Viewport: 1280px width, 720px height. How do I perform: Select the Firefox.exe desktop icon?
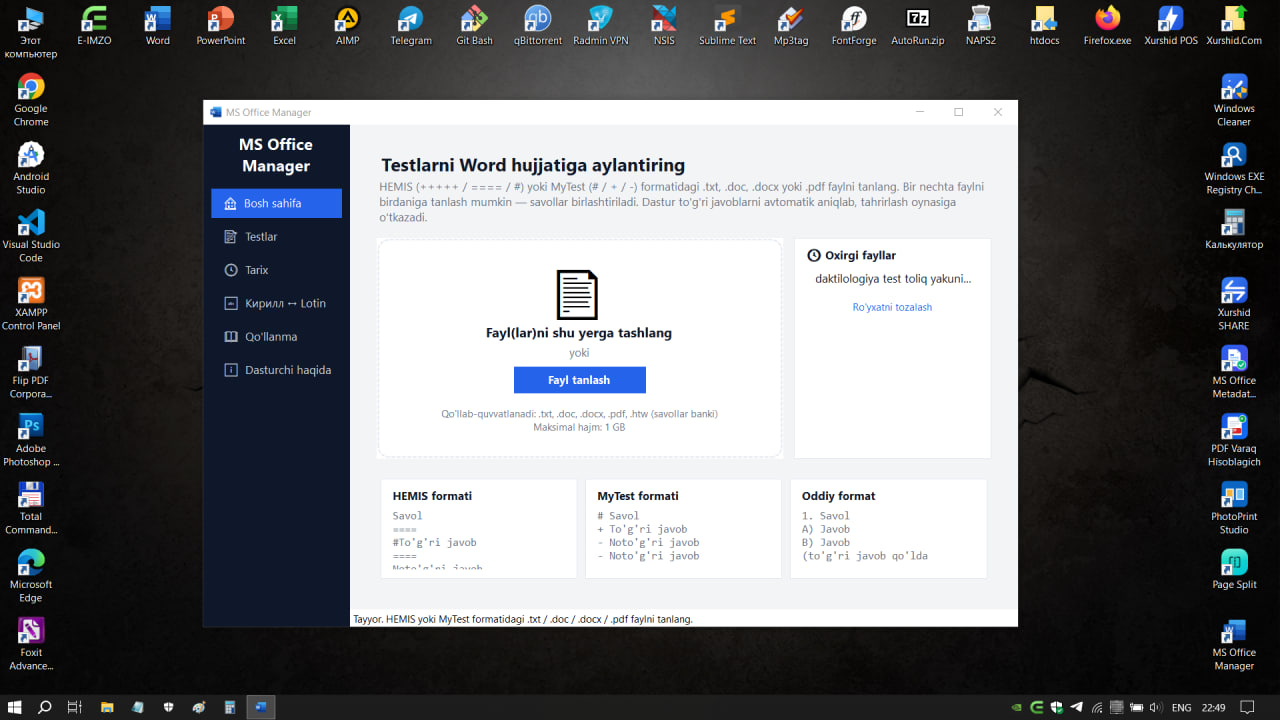point(1107,27)
